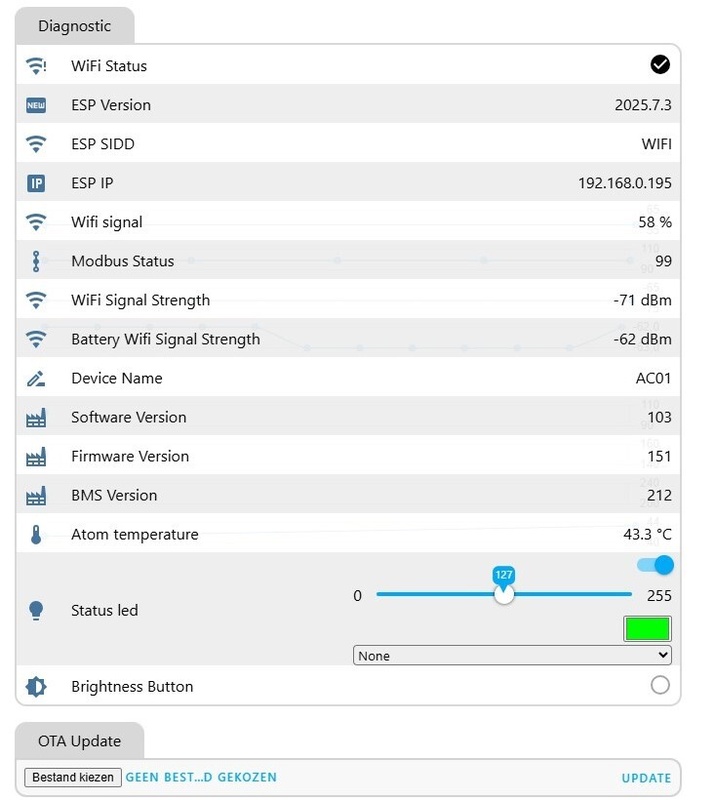
Task: Click the Status led brightness slider handle
Action: (x=504, y=594)
